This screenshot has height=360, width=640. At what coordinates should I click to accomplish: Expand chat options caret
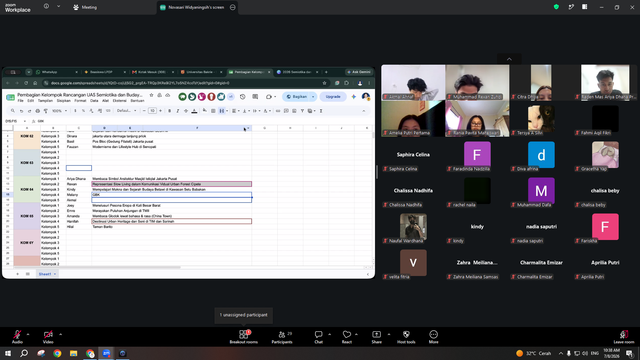coord(329,334)
